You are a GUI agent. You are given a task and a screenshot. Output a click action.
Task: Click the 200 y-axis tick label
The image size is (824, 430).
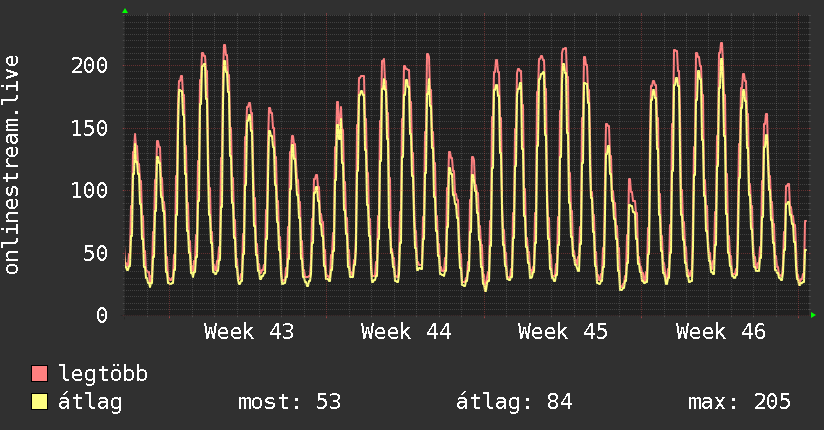(x=89, y=66)
